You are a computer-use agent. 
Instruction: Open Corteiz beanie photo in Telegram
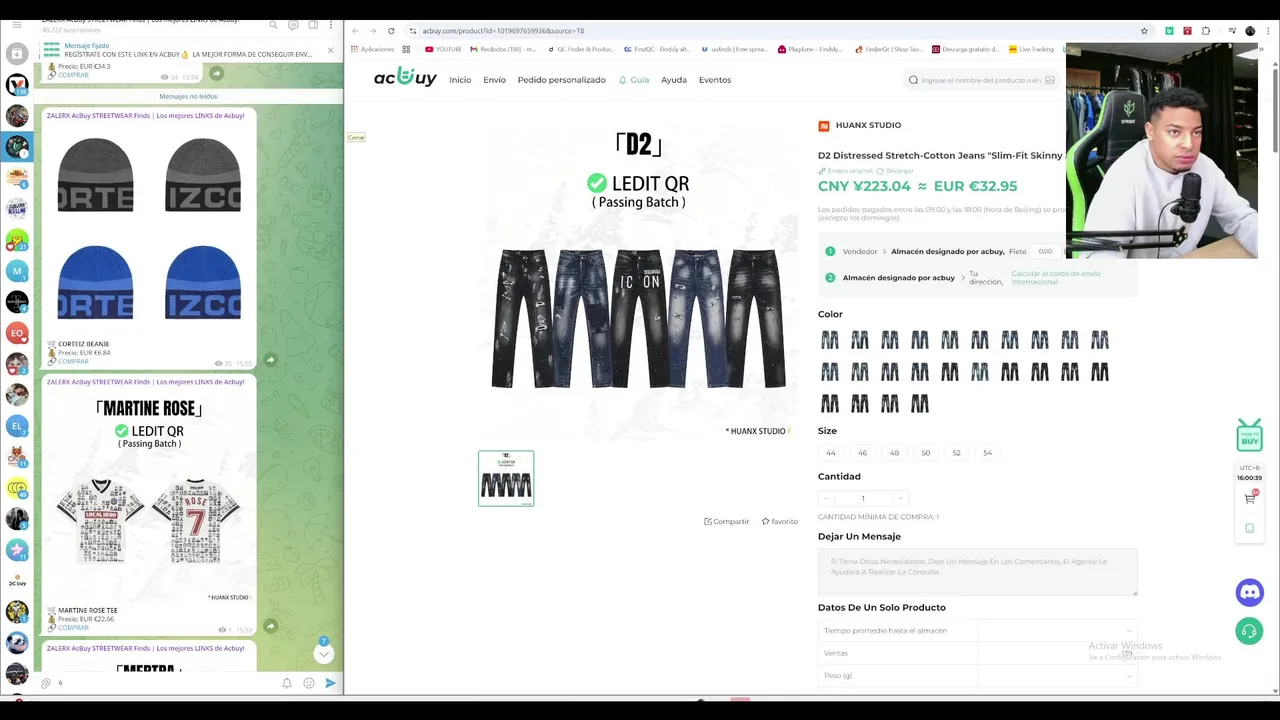click(149, 228)
